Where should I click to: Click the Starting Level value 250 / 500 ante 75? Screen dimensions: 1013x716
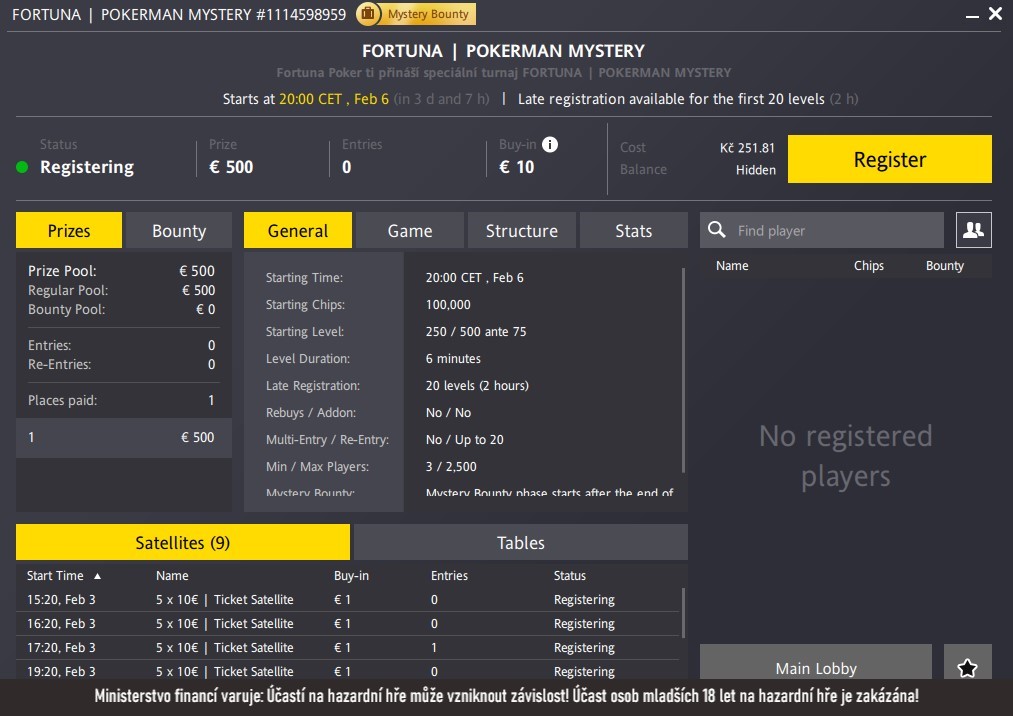coord(475,332)
